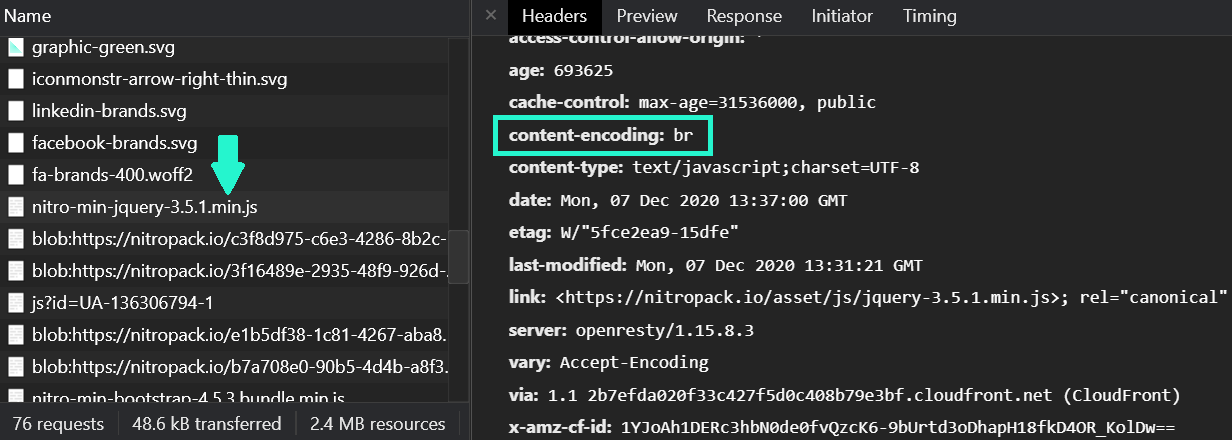Open the Response tab
The height and width of the screenshot is (440, 1232).
pos(744,16)
